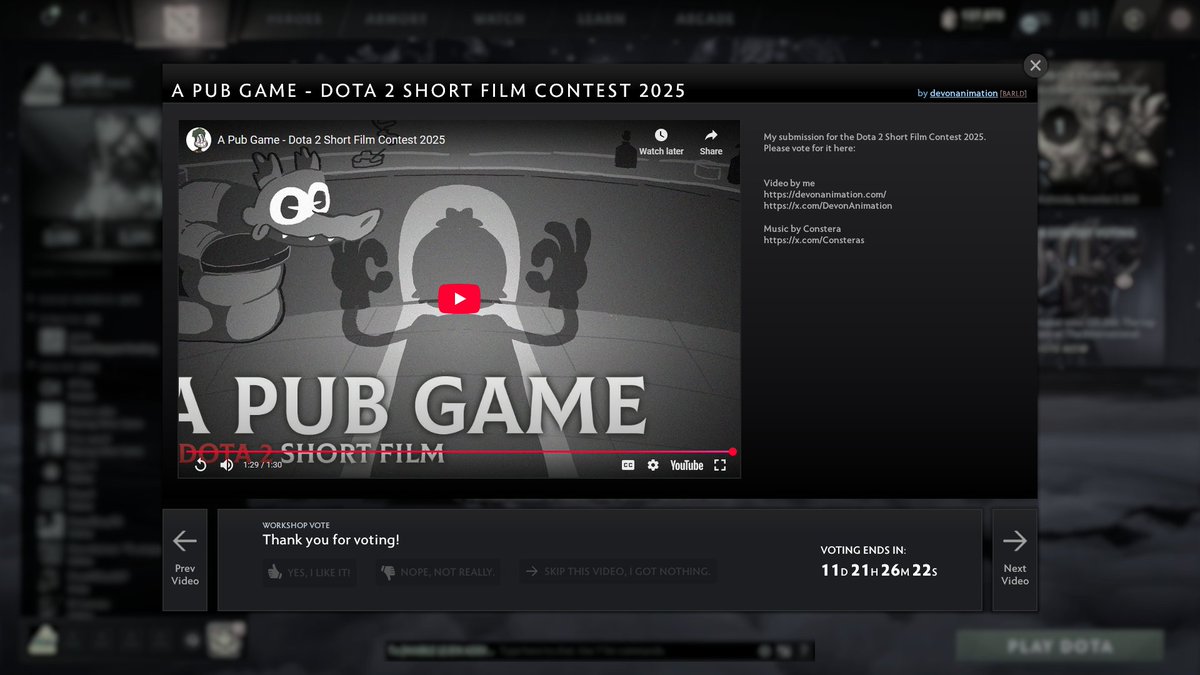The width and height of the screenshot is (1200, 675).
Task: Close the short film contest dialog
Action: 1035,65
